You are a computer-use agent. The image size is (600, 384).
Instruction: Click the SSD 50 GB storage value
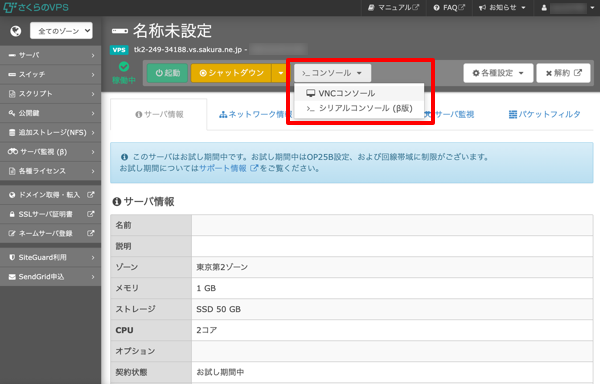(x=218, y=309)
